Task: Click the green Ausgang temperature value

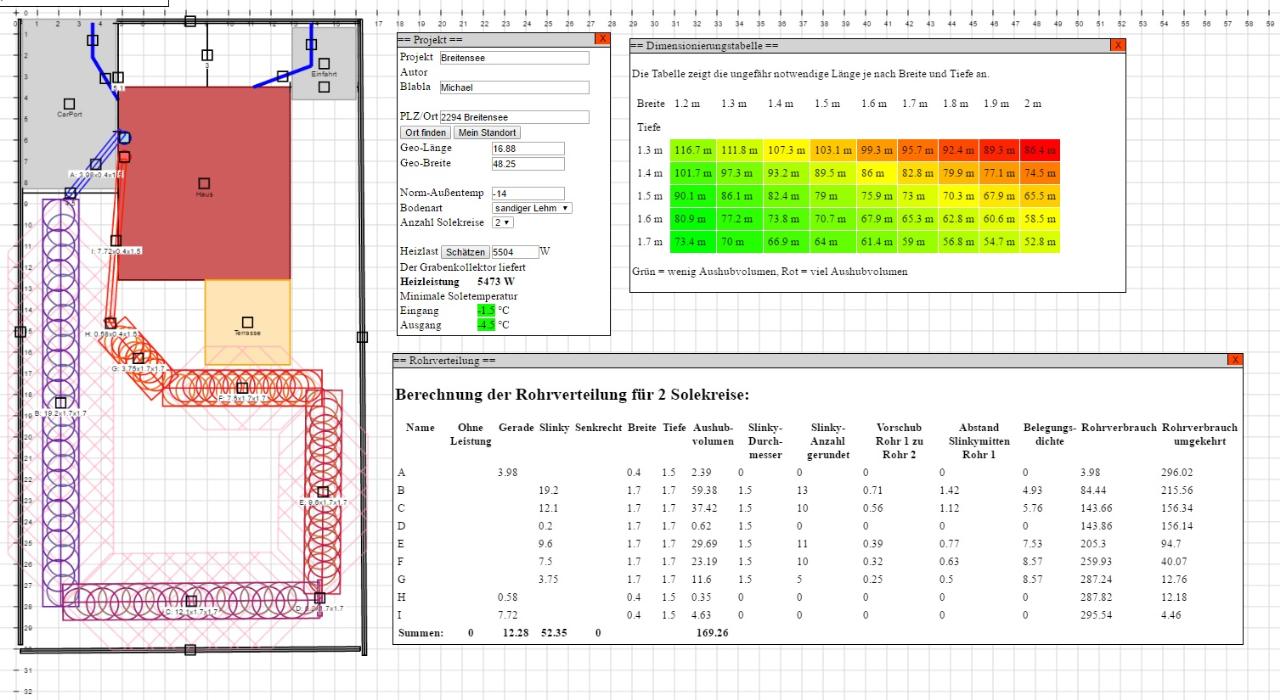Action: point(486,325)
